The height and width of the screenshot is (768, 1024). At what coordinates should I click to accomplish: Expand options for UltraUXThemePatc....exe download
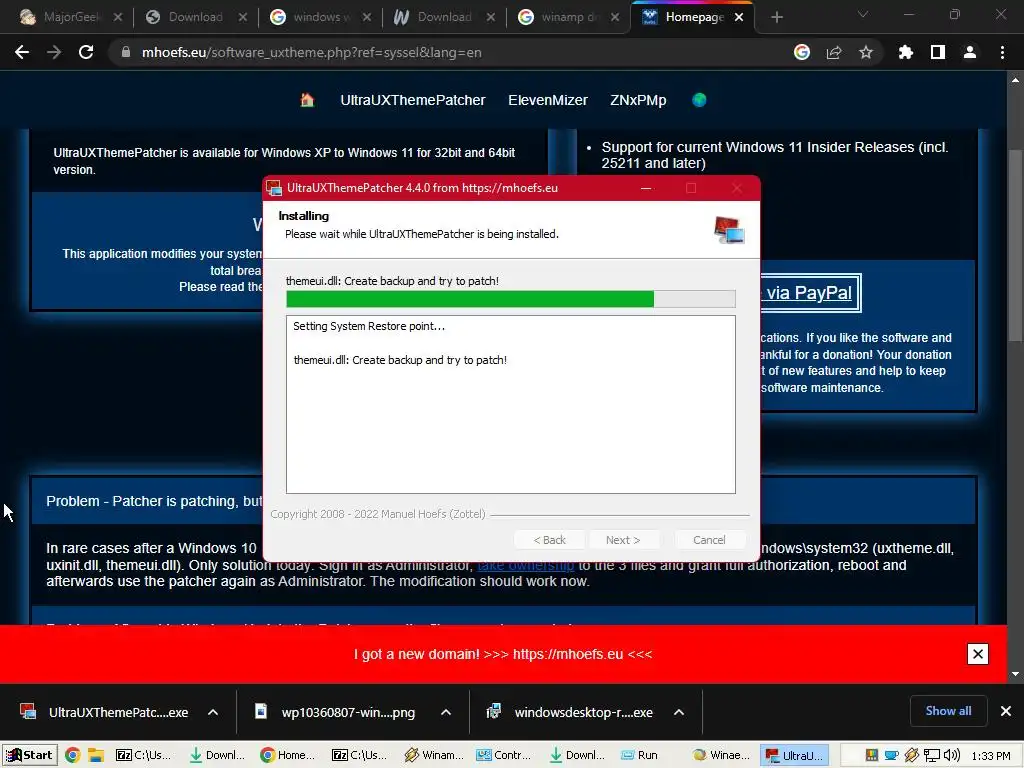(x=213, y=712)
